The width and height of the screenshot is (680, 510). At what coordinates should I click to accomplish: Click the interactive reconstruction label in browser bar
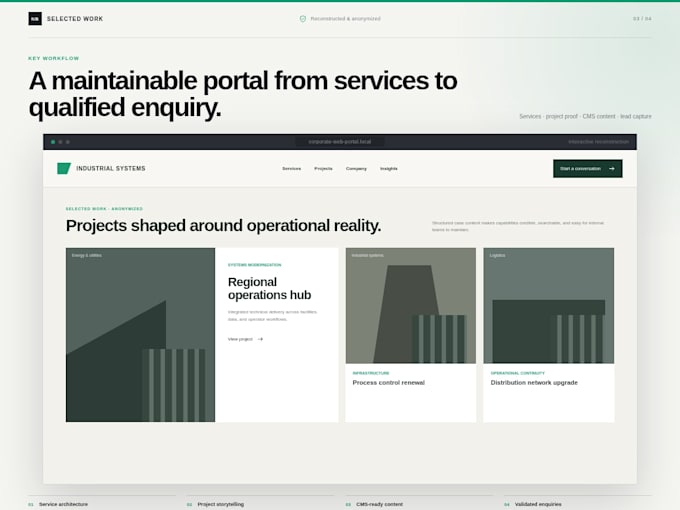click(x=598, y=142)
